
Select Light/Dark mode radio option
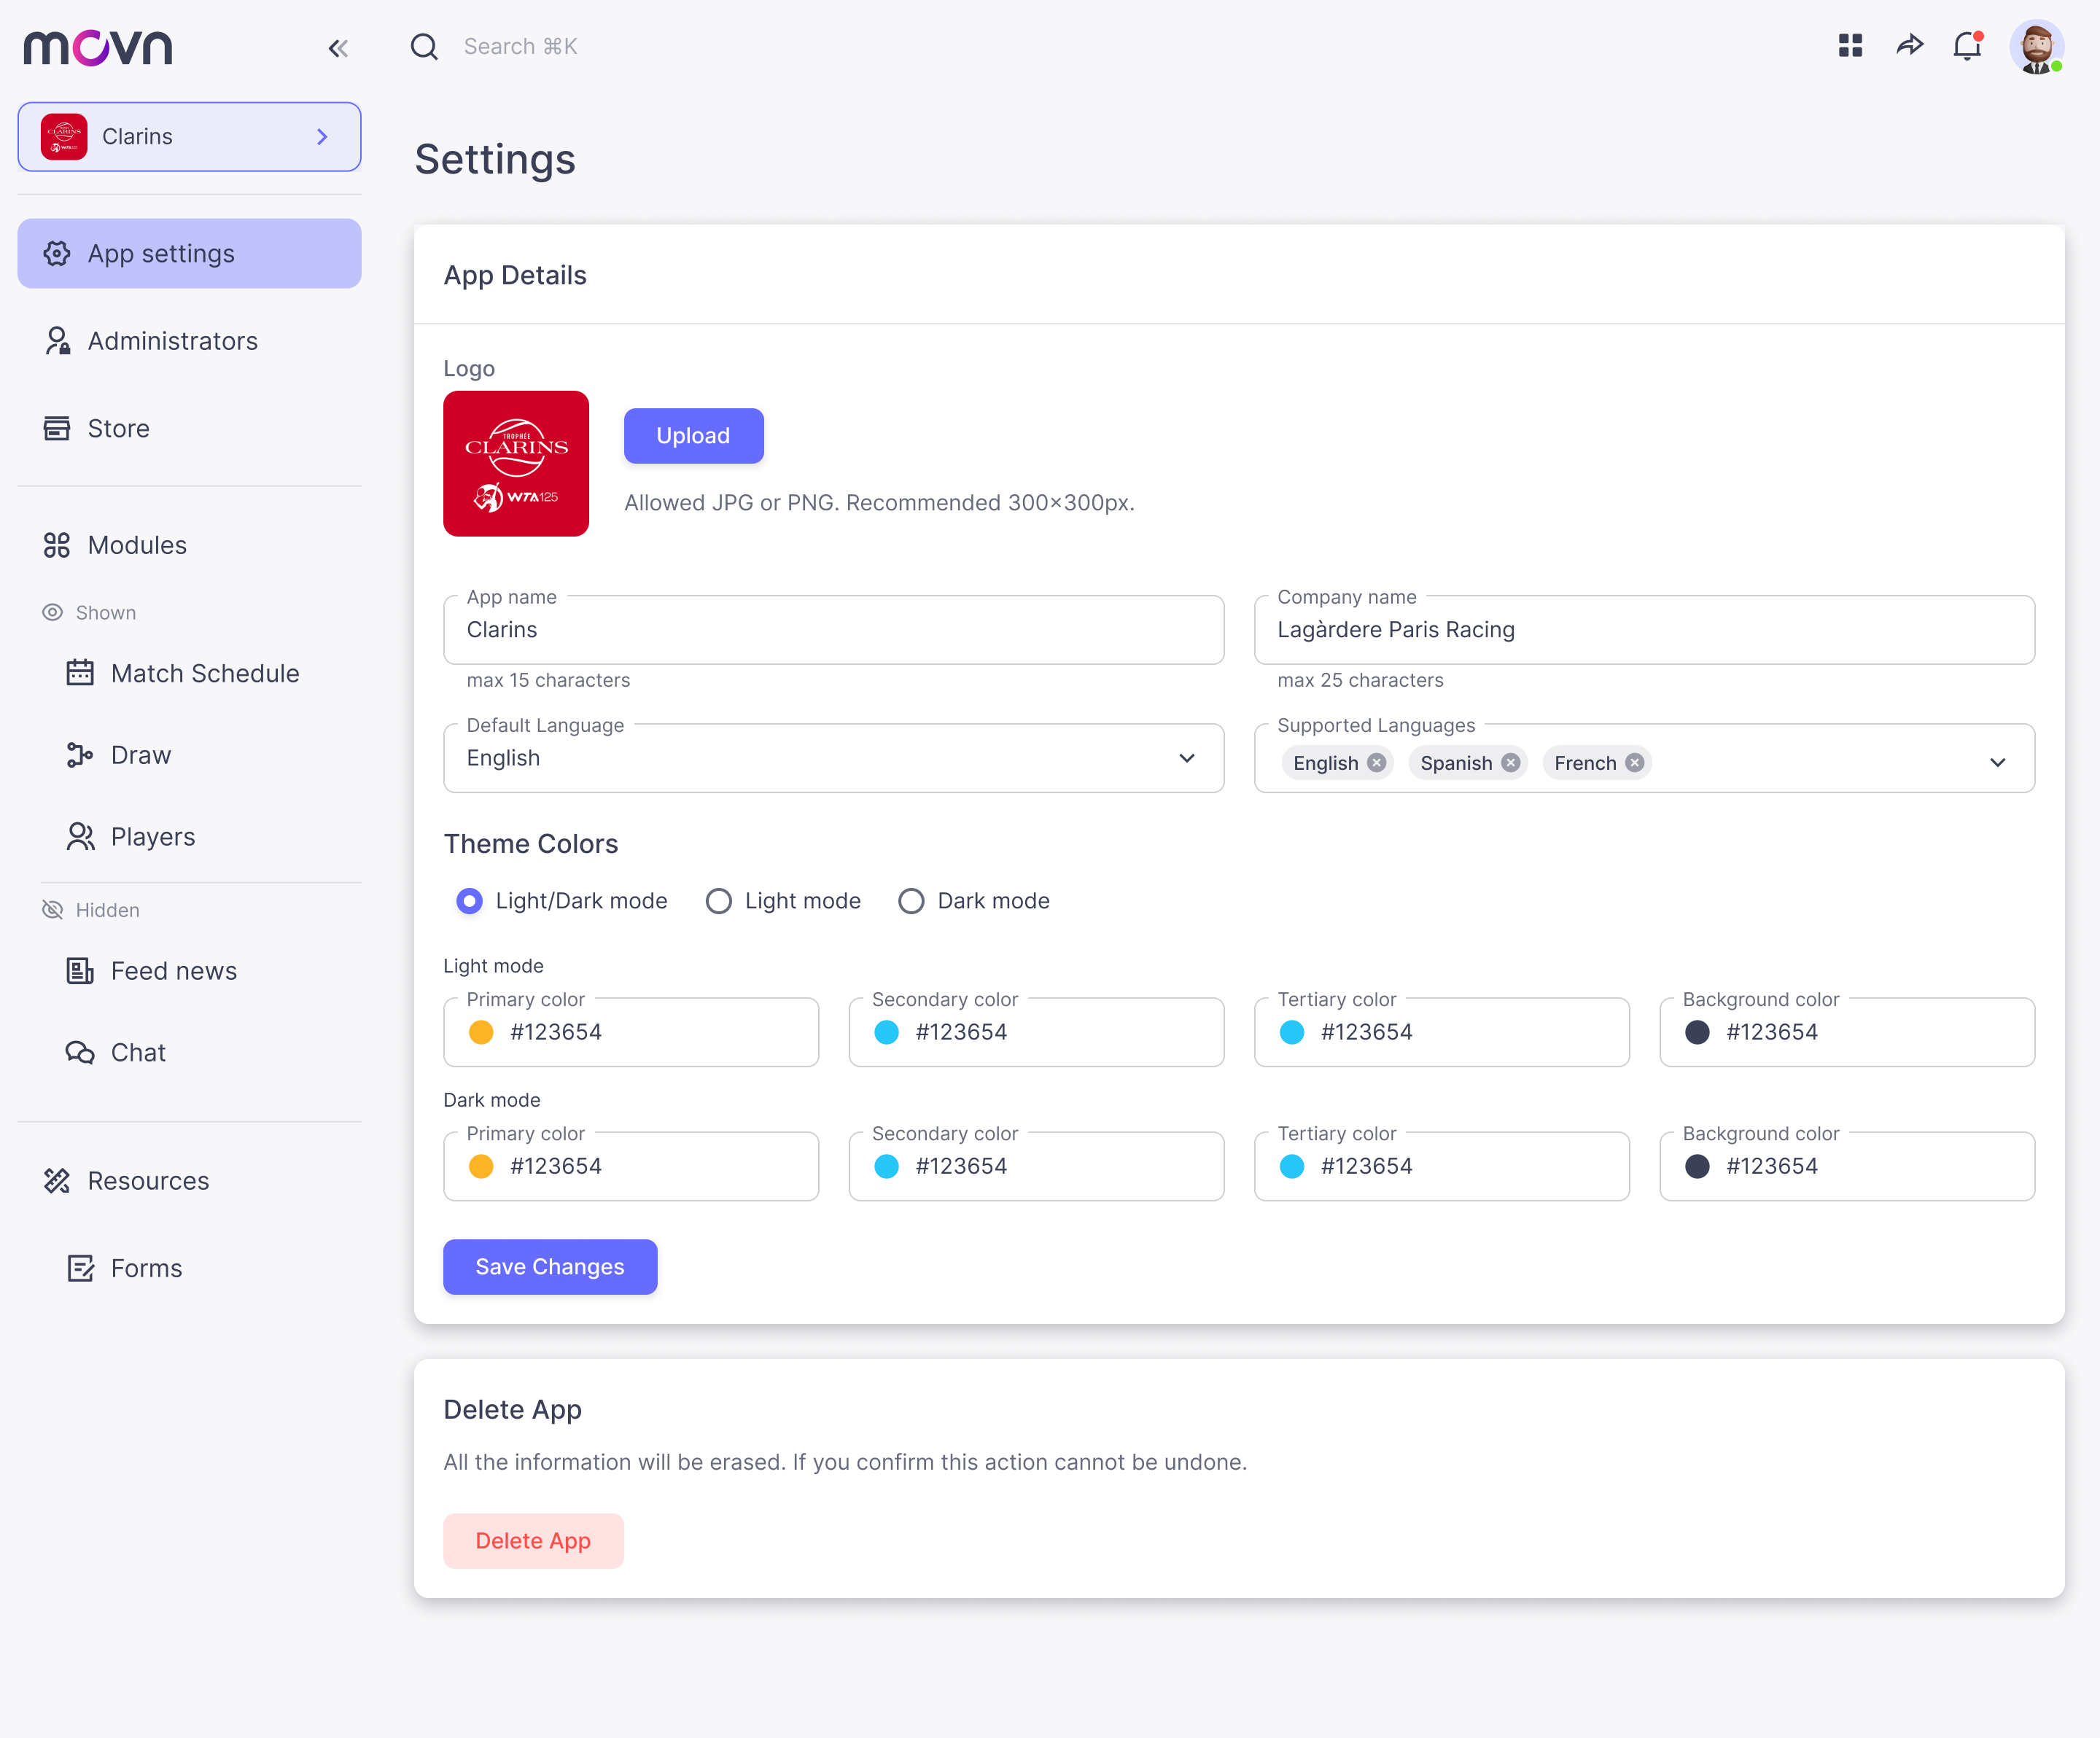tap(469, 901)
